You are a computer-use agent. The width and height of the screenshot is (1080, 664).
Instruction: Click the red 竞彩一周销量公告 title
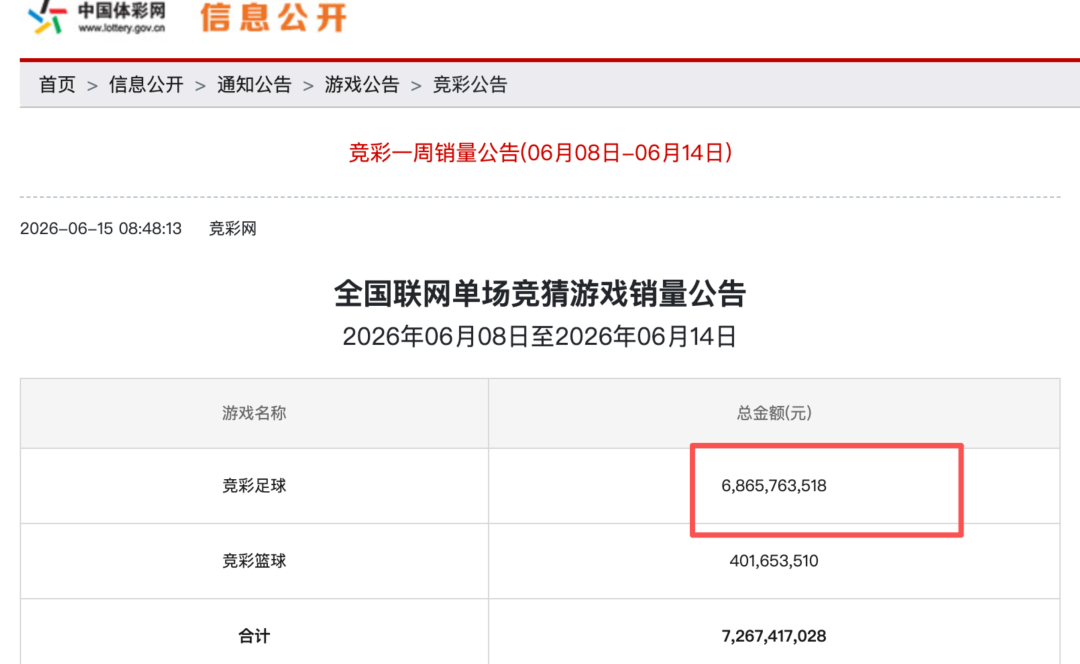540,152
